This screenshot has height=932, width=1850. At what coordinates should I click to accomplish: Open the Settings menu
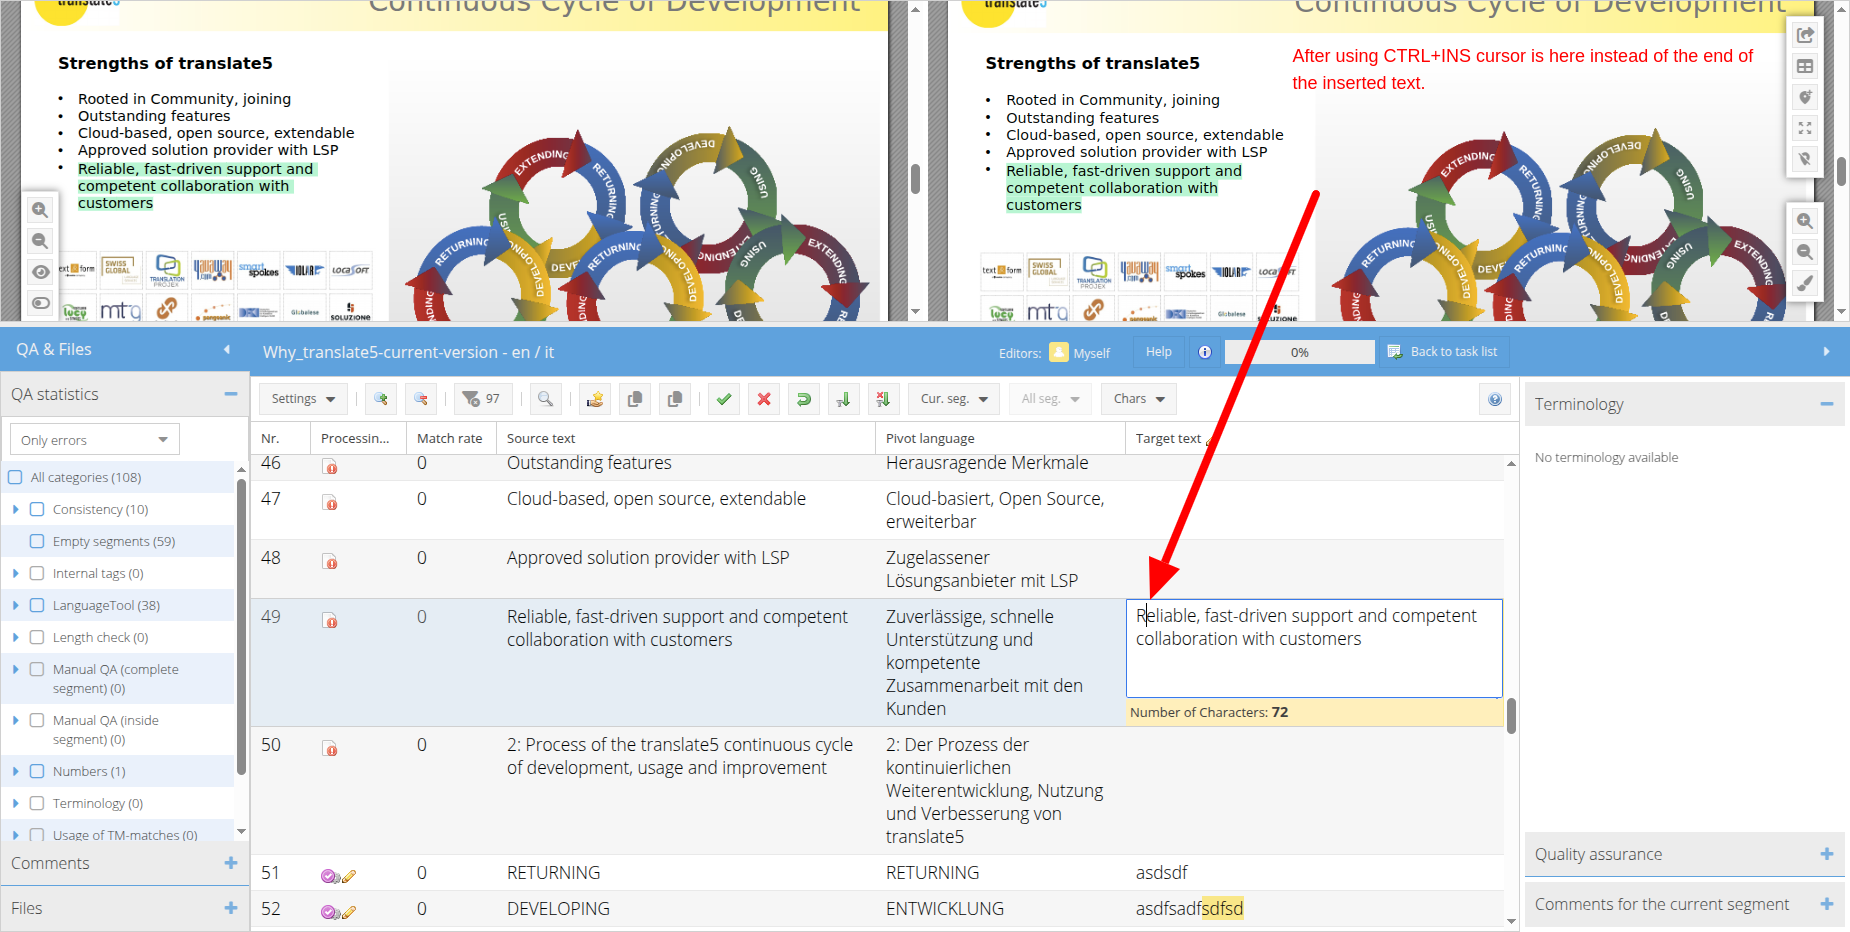(x=303, y=399)
